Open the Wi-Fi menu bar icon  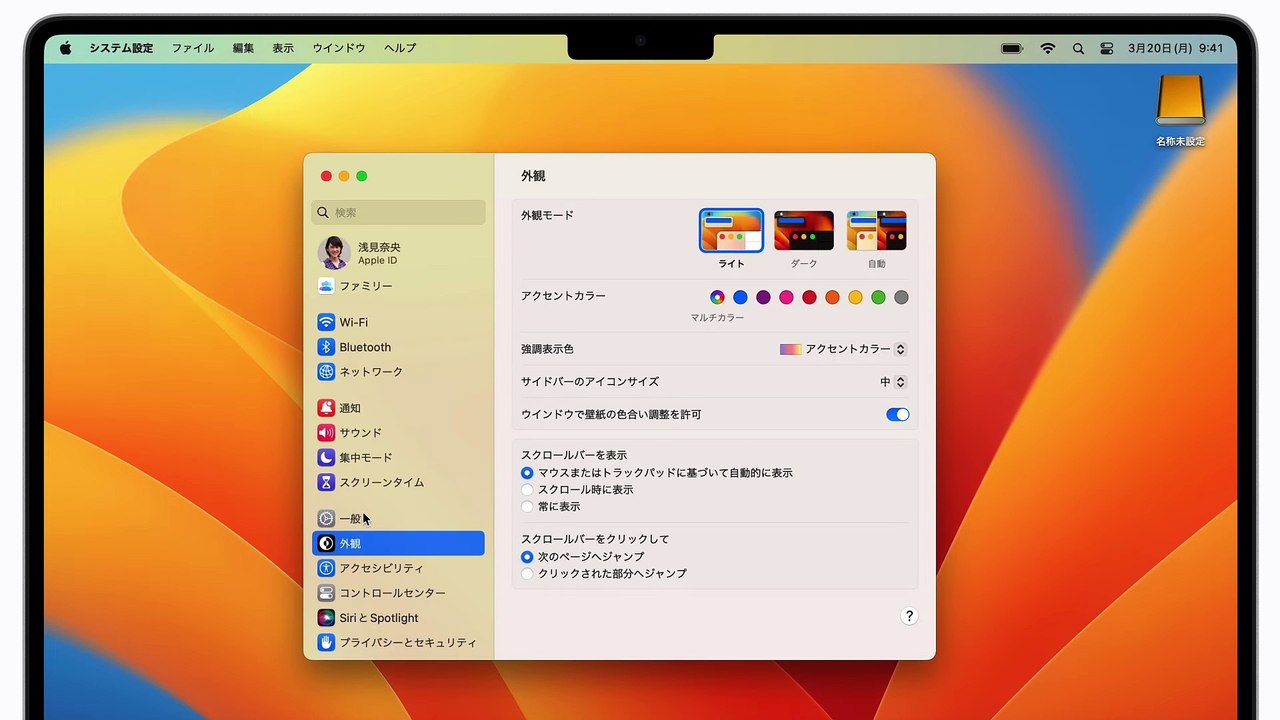pyautogui.click(x=1048, y=48)
